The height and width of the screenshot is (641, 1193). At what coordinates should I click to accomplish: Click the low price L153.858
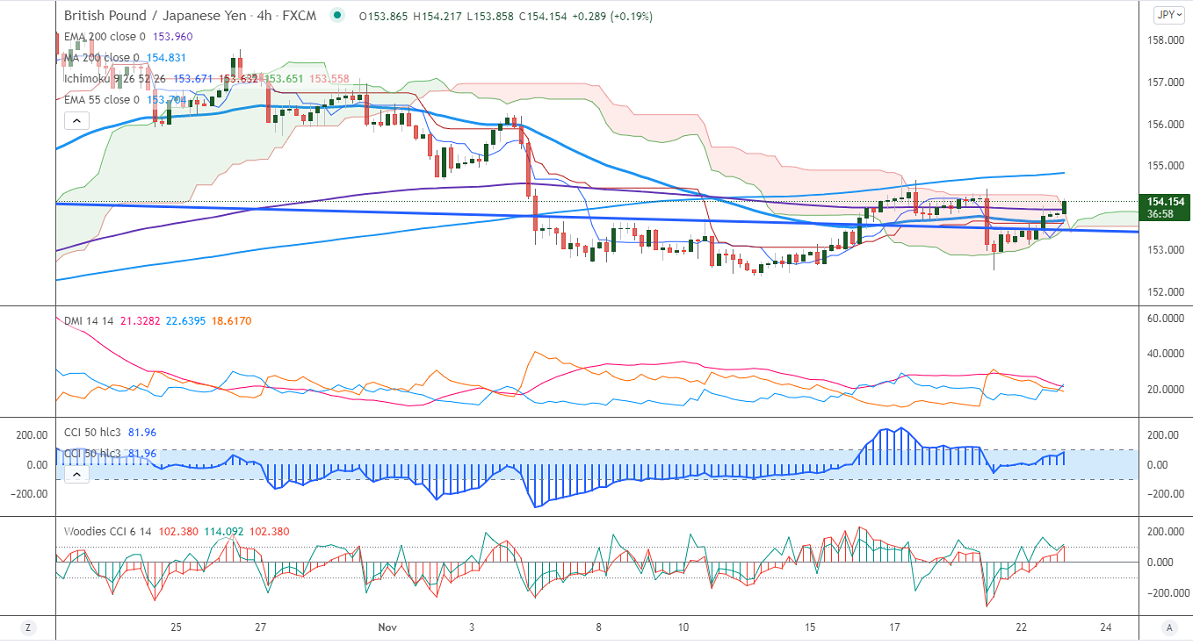click(x=490, y=16)
